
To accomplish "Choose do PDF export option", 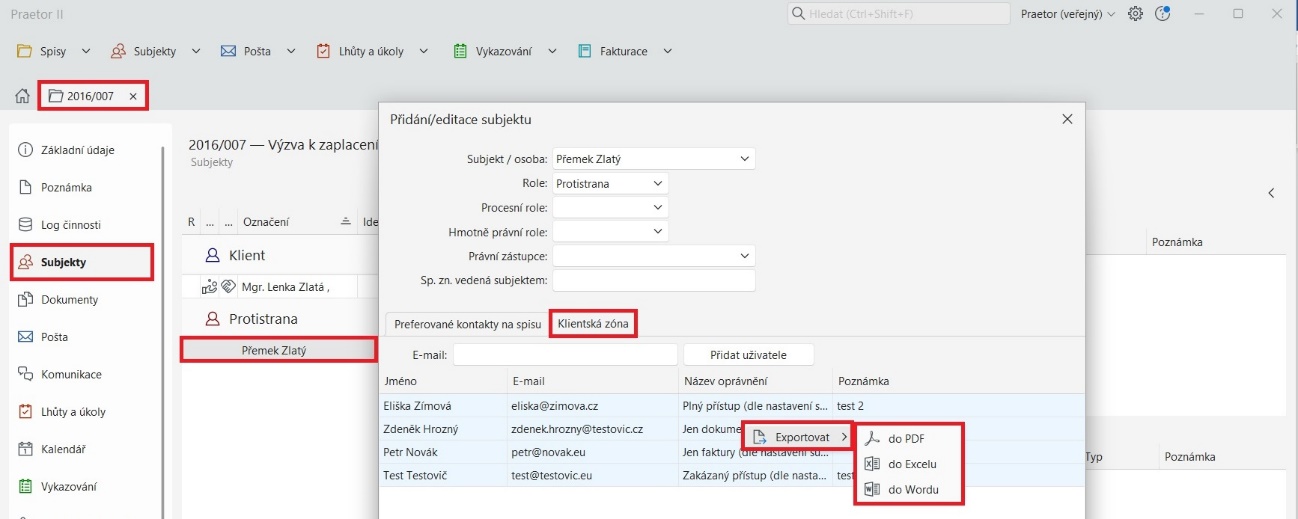I will pos(909,438).
